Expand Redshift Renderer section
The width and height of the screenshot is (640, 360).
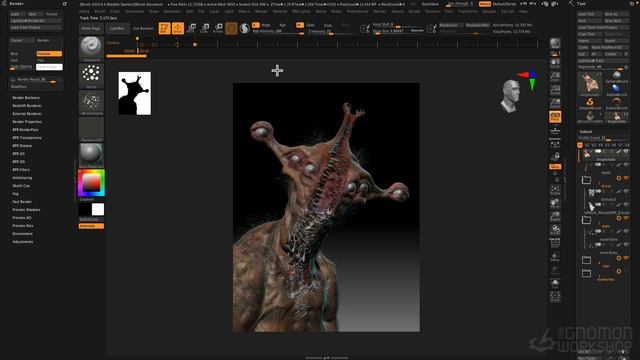point(27,106)
